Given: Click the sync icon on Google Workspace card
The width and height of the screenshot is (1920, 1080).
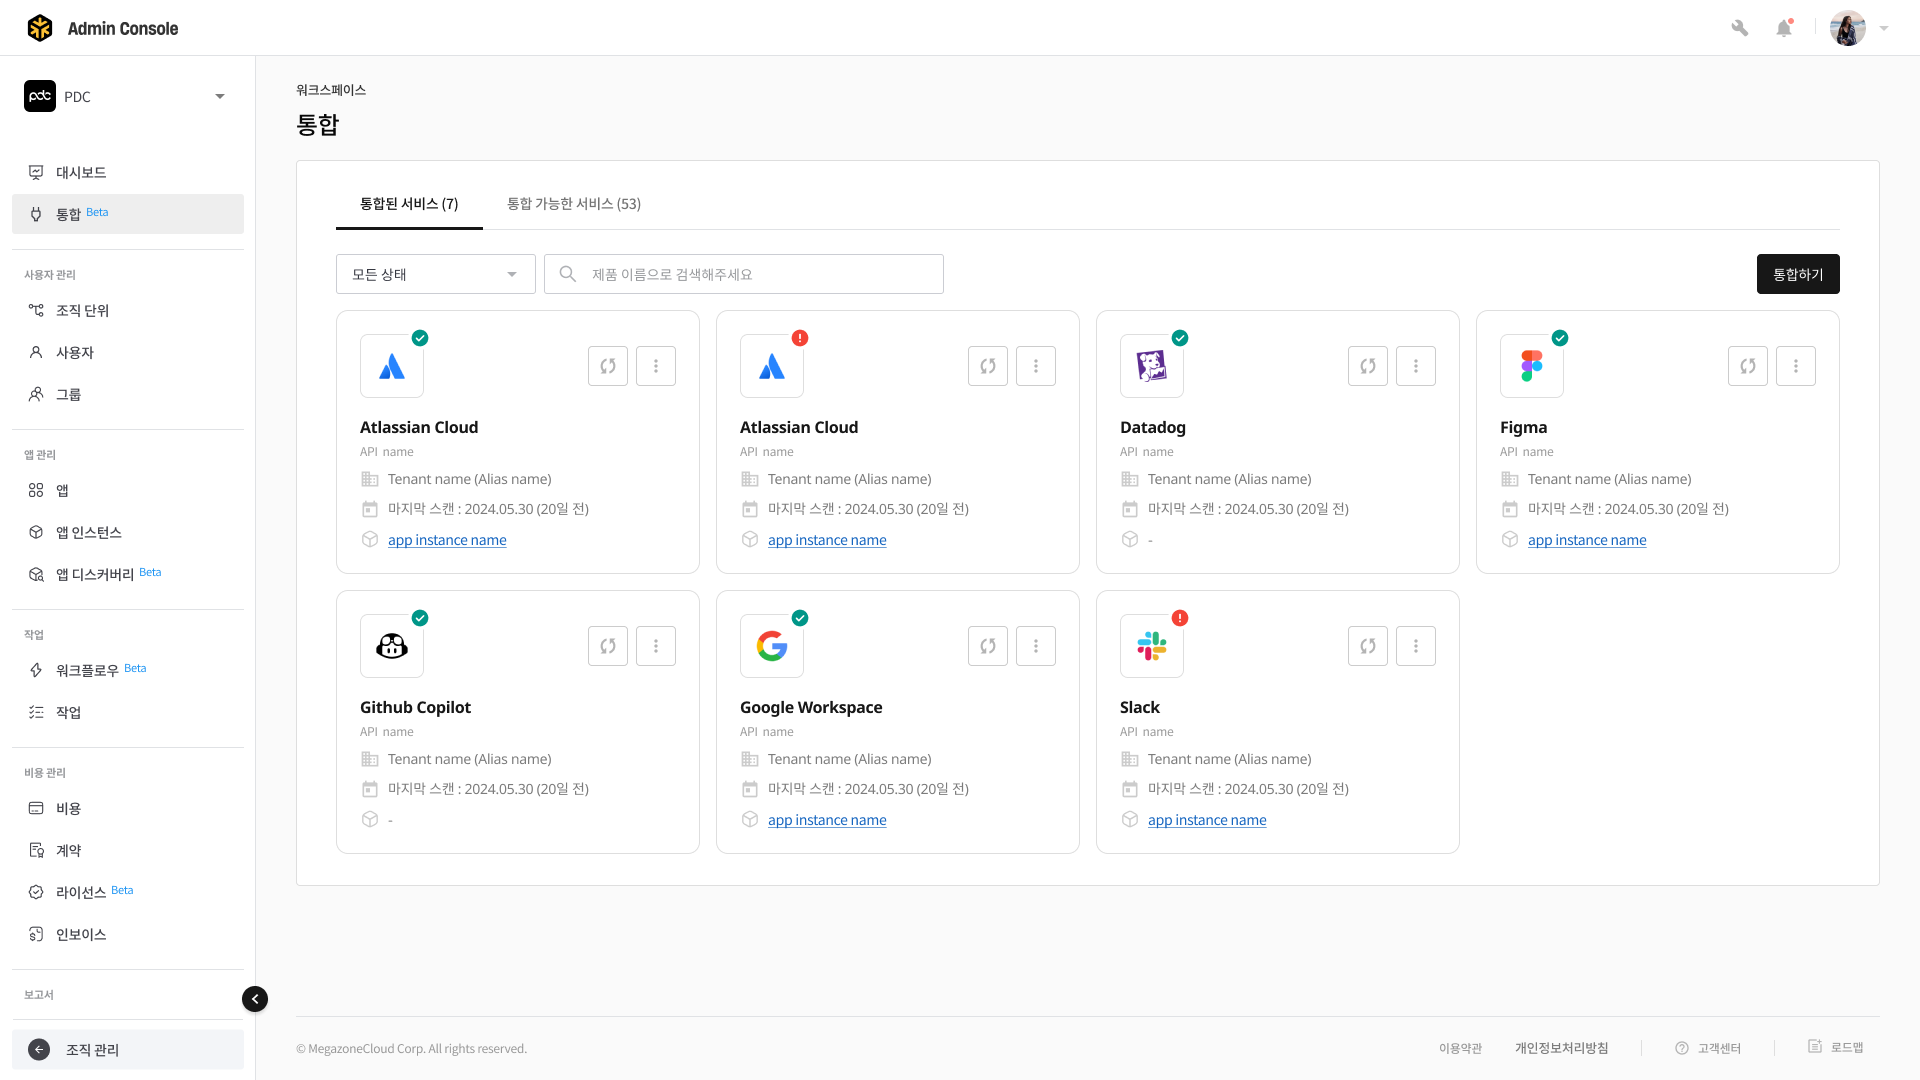Looking at the screenshot, I should [x=988, y=646].
